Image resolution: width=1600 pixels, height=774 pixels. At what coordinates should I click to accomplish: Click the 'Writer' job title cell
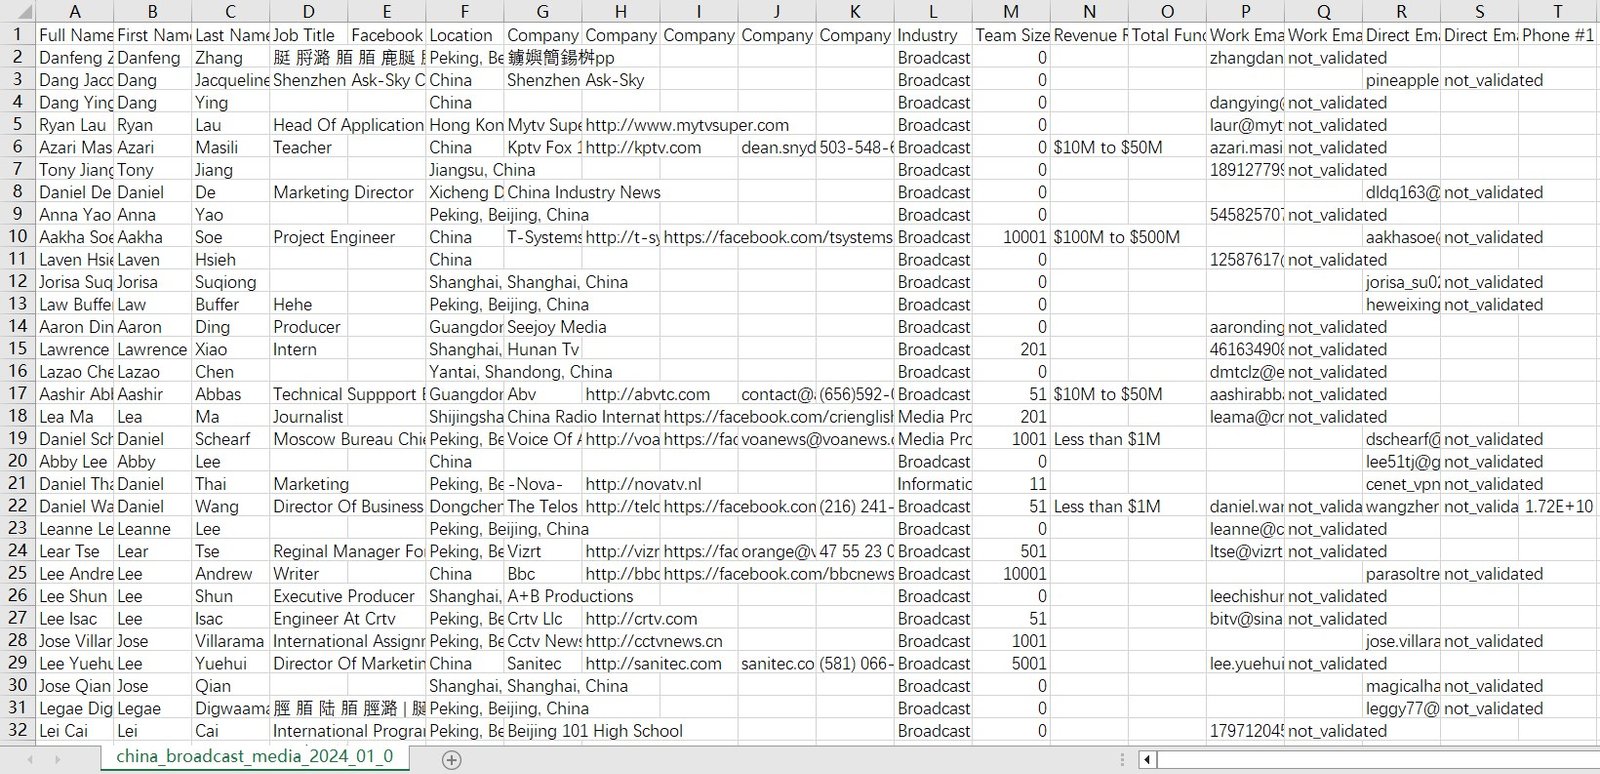[308, 574]
